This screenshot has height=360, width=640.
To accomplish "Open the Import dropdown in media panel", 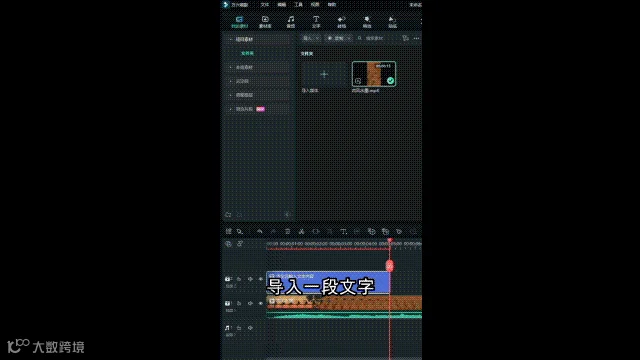I will pos(311,38).
